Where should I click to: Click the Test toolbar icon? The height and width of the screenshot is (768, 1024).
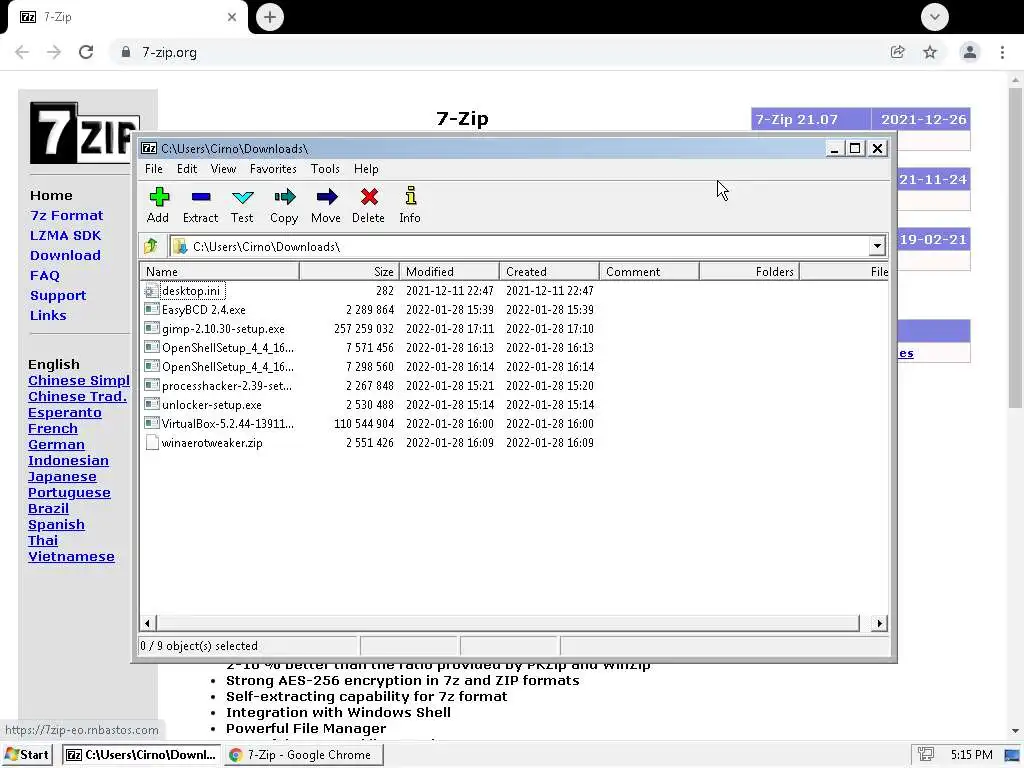tap(242, 197)
